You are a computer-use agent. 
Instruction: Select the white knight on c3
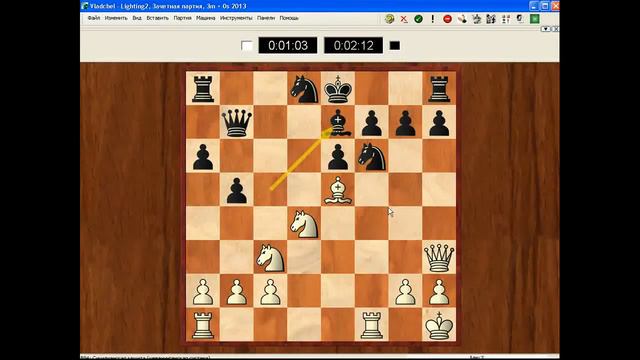coord(270,258)
